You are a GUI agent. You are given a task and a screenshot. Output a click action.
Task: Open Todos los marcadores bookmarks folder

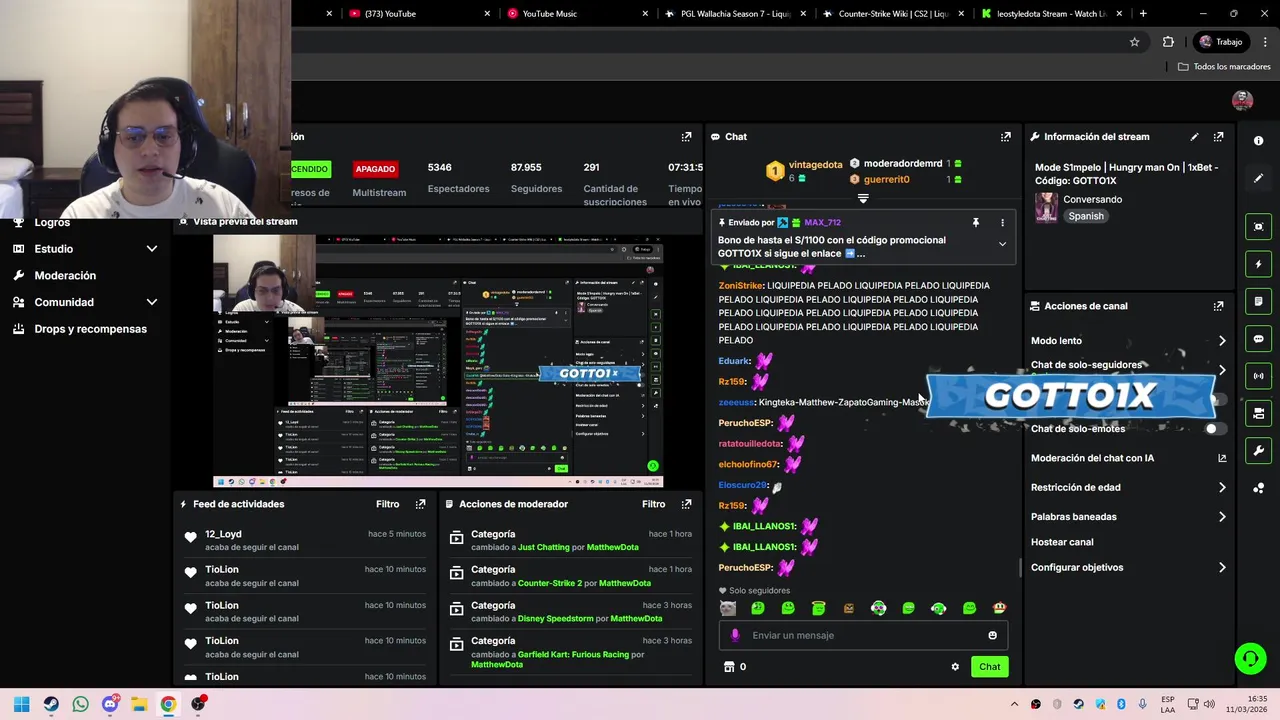click(1224, 67)
